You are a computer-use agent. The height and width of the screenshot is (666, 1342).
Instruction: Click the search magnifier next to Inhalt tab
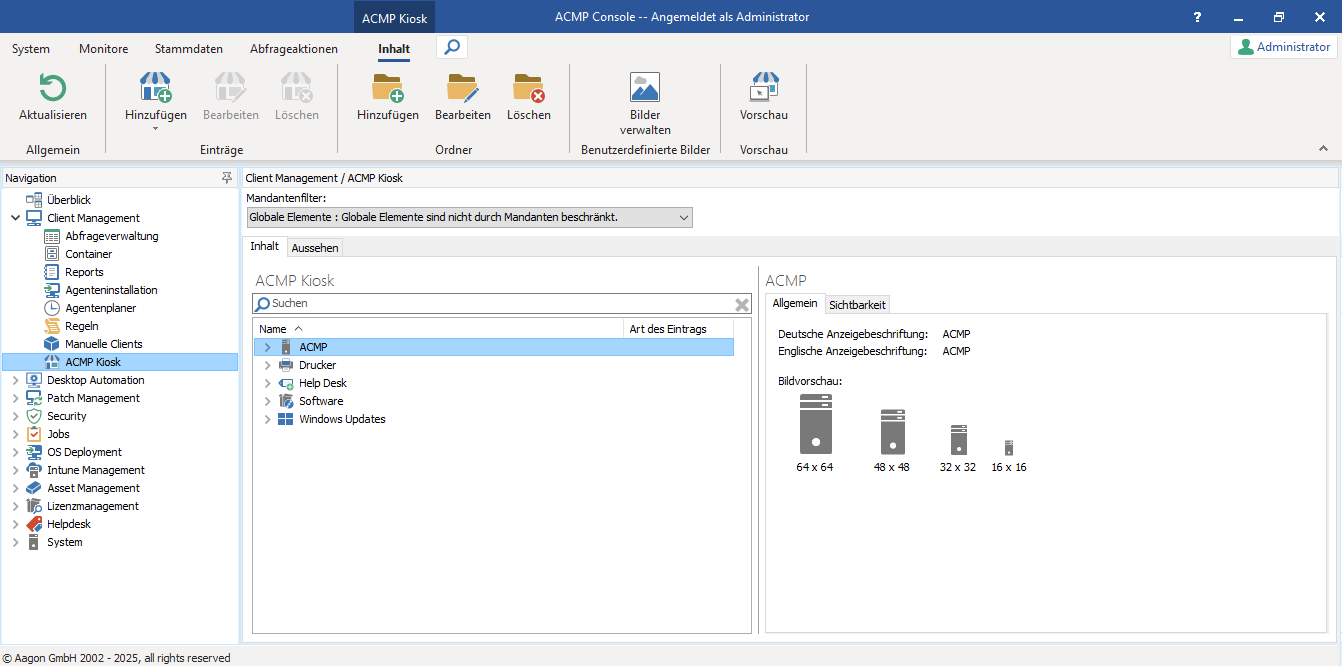[x=451, y=46]
